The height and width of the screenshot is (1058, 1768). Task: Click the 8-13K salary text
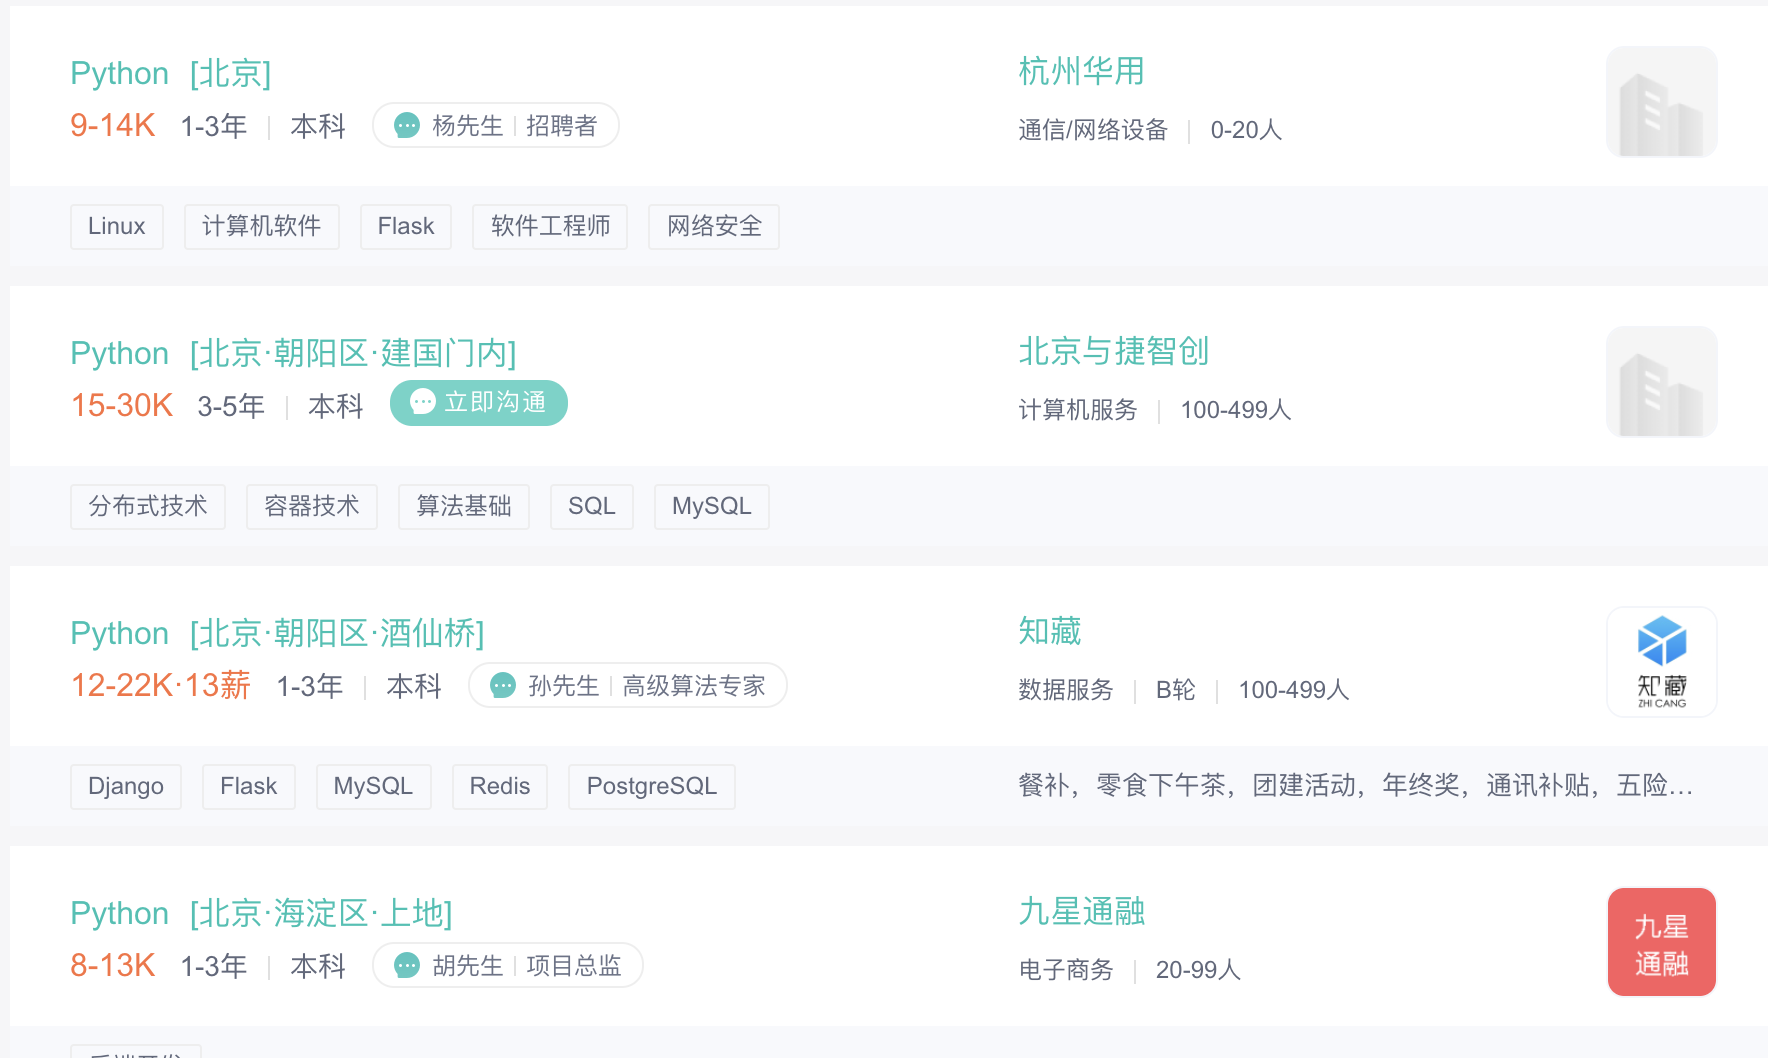(x=113, y=965)
